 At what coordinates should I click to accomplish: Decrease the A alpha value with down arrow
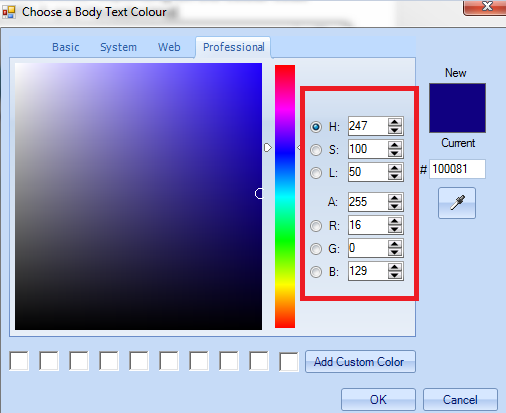395,206
